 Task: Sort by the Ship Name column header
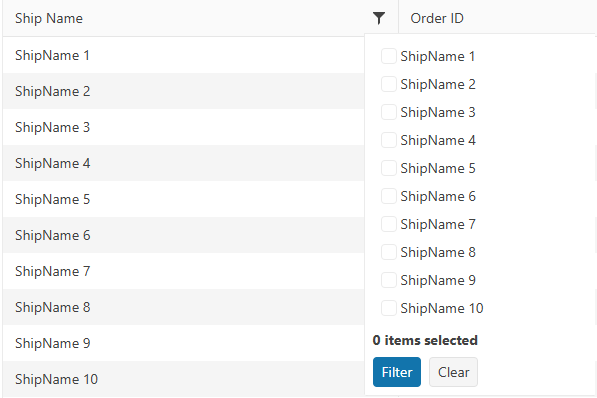click(x=49, y=18)
